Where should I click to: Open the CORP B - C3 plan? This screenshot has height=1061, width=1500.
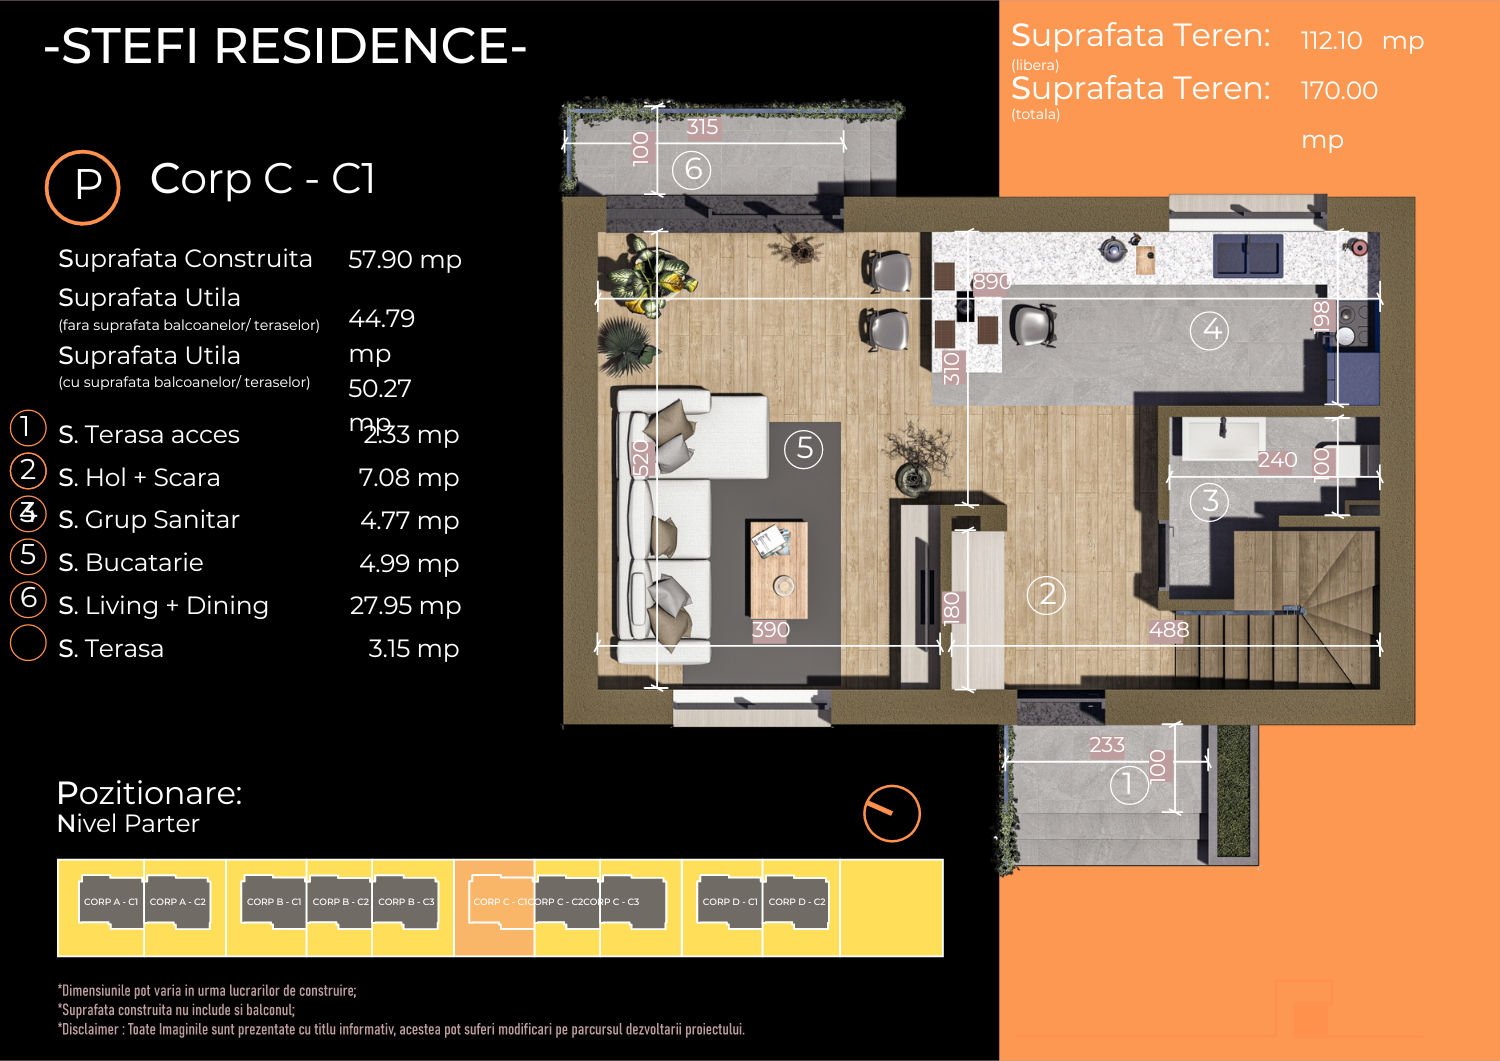pyautogui.click(x=406, y=901)
